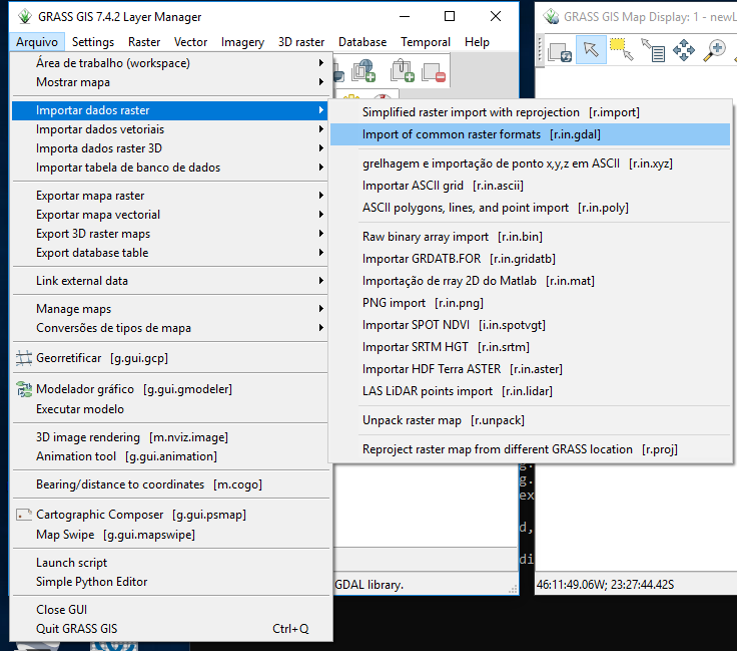Click Unpack raster map [r.unpack]
Screen dimensions: 737x651
tap(443, 420)
